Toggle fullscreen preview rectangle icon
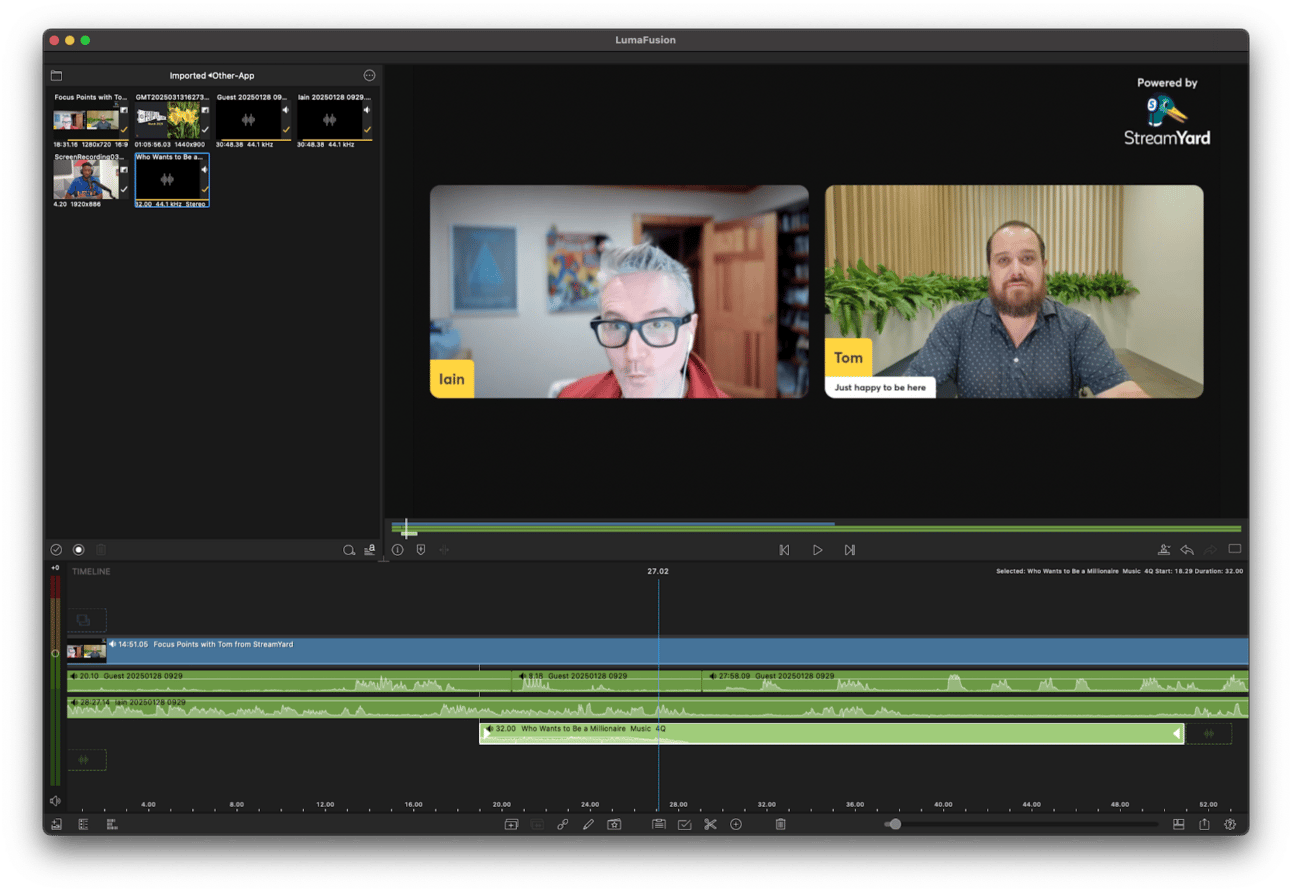This screenshot has width=1292, height=892. pyautogui.click(x=1235, y=549)
